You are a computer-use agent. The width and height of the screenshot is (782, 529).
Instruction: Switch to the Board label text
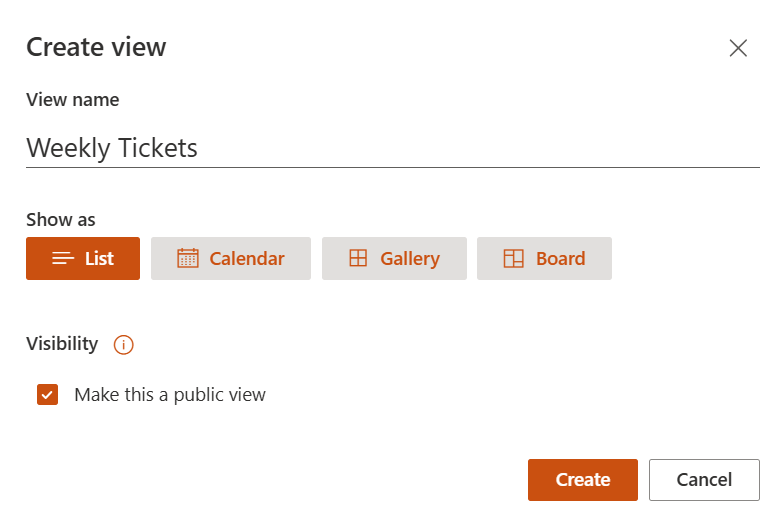click(560, 258)
